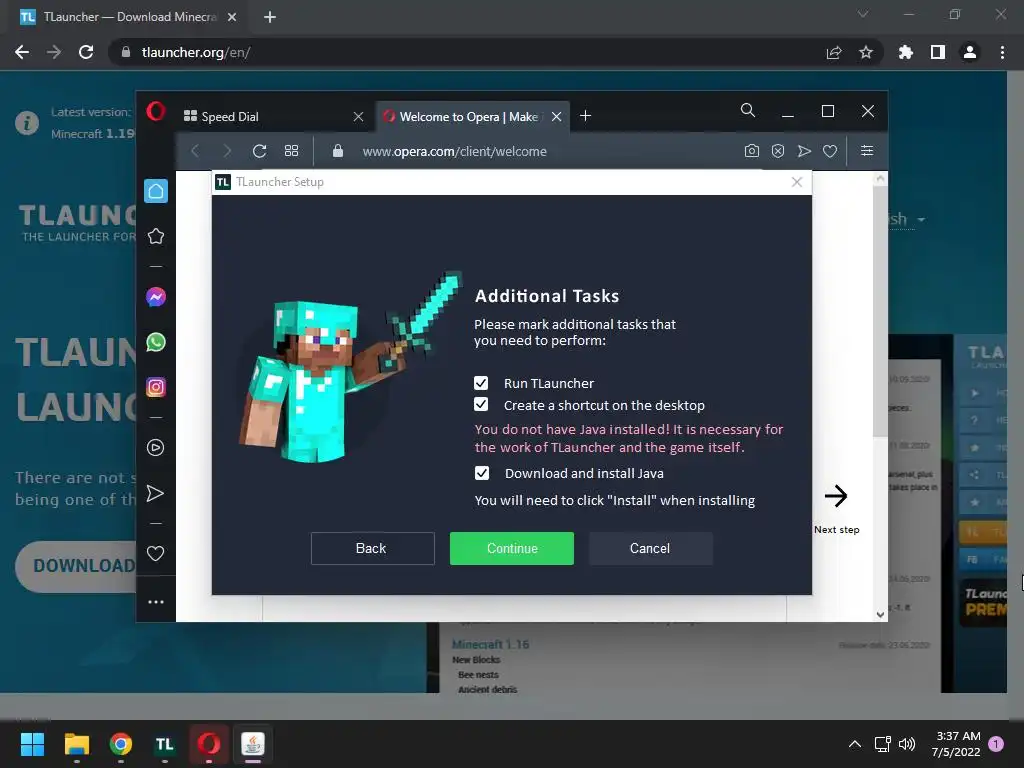View site info padlock in Opera
Image resolution: width=1024 pixels, height=768 pixels.
(x=338, y=151)
